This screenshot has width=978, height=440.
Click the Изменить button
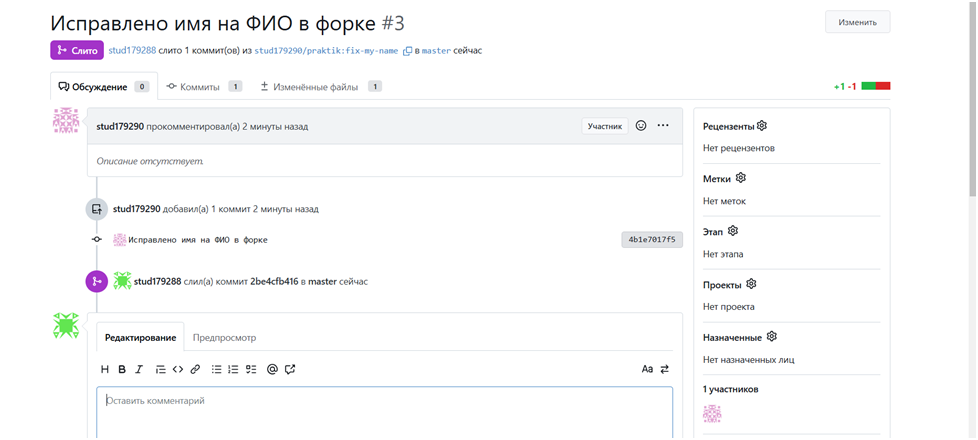(857, 22)
